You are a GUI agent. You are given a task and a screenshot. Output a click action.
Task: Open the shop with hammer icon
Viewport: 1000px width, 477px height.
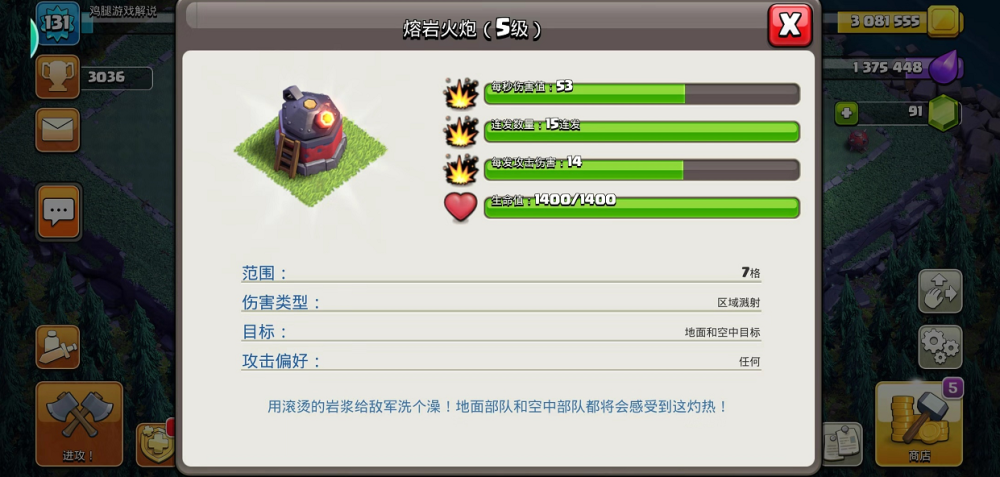[919, 423]
